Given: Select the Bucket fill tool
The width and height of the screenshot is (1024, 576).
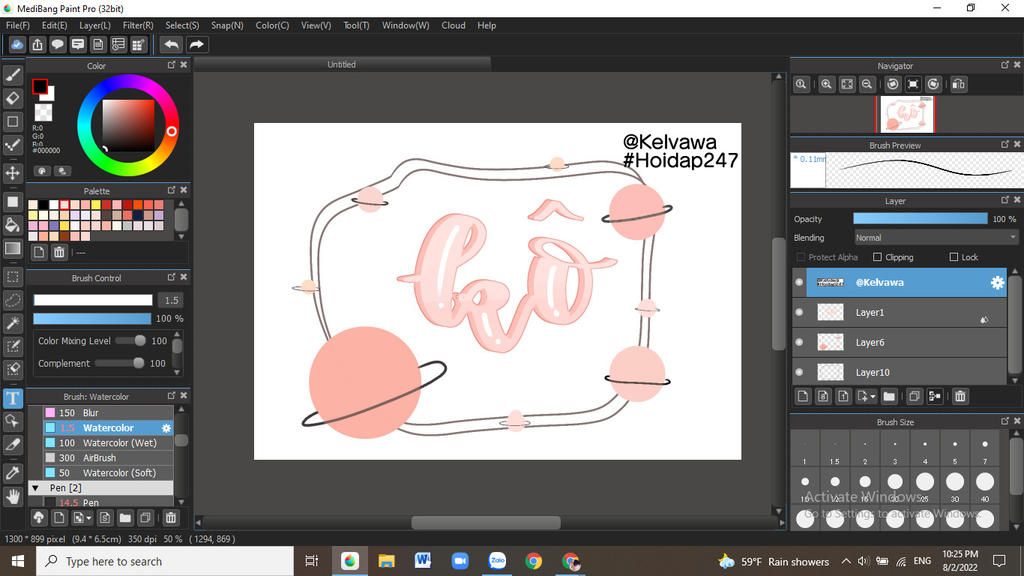Looking at the screenshot, I should 12,225.
